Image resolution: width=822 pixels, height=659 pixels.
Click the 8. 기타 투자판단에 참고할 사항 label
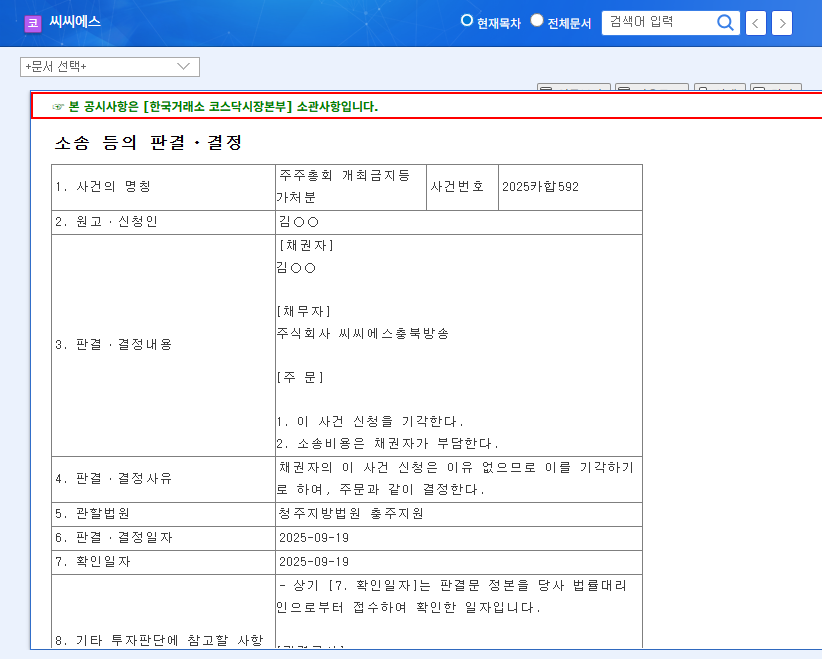pos(159,640)
